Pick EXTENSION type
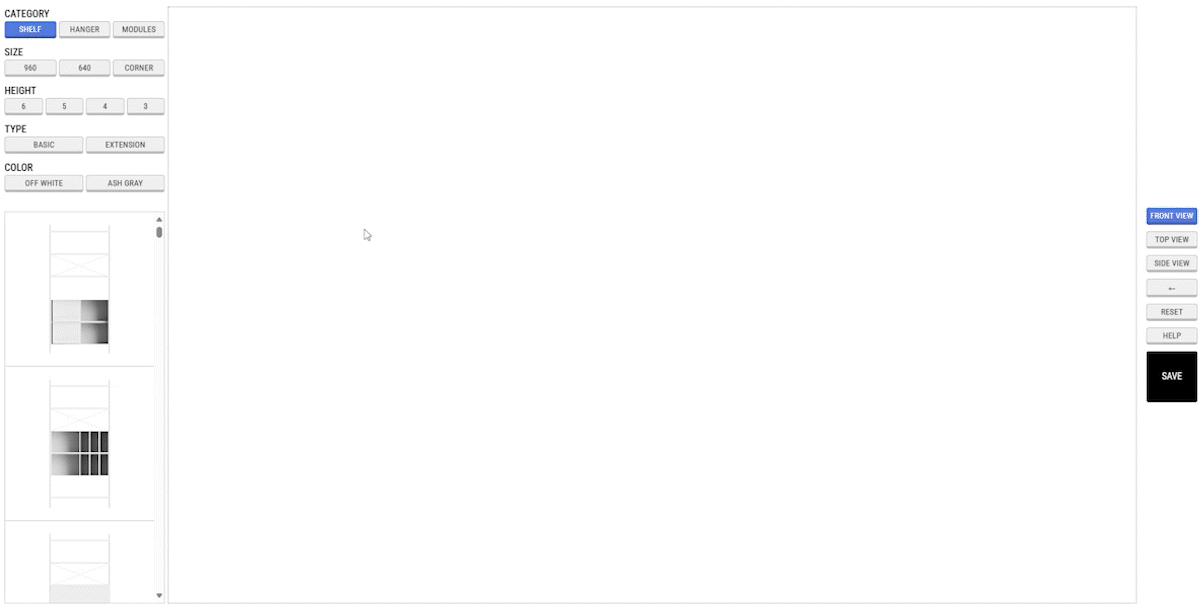The width and height of the screenshot is (1200, 610). 125,145
